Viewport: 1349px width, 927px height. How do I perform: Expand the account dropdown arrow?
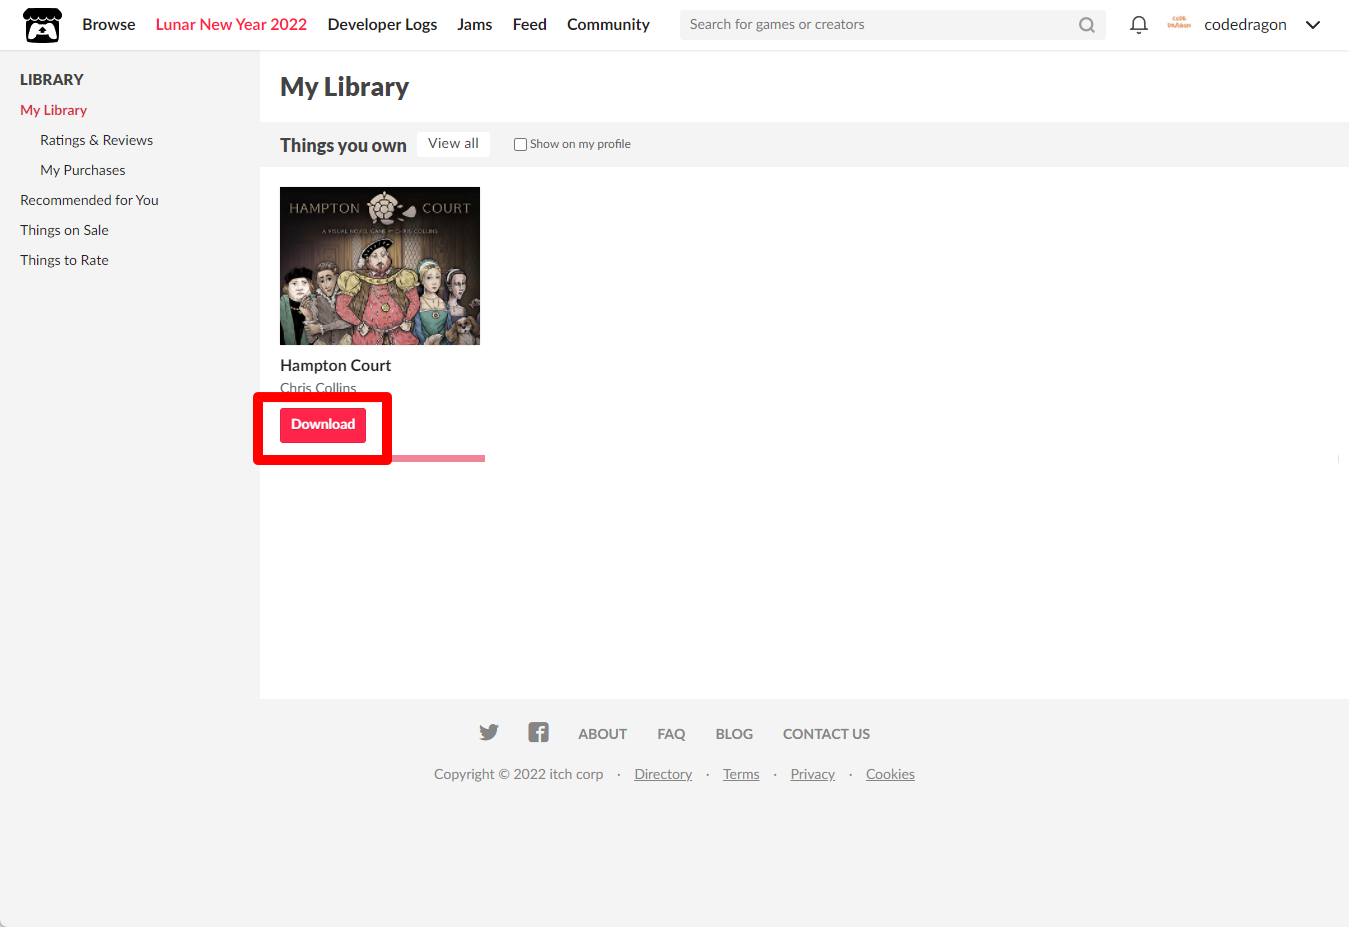(x=1313, y=25)
